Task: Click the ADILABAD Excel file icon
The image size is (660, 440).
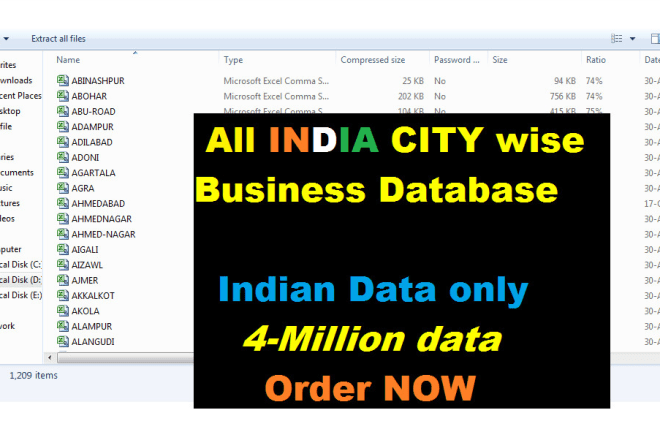Action: pyautogui.click(x=63, y=141)
